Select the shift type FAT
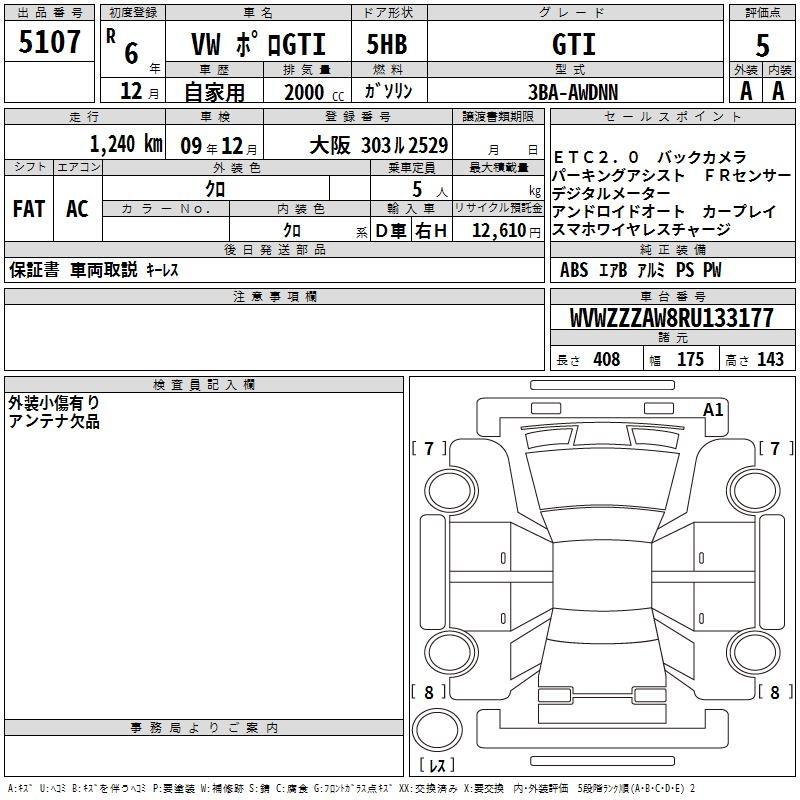 click(x=29, y=209)
